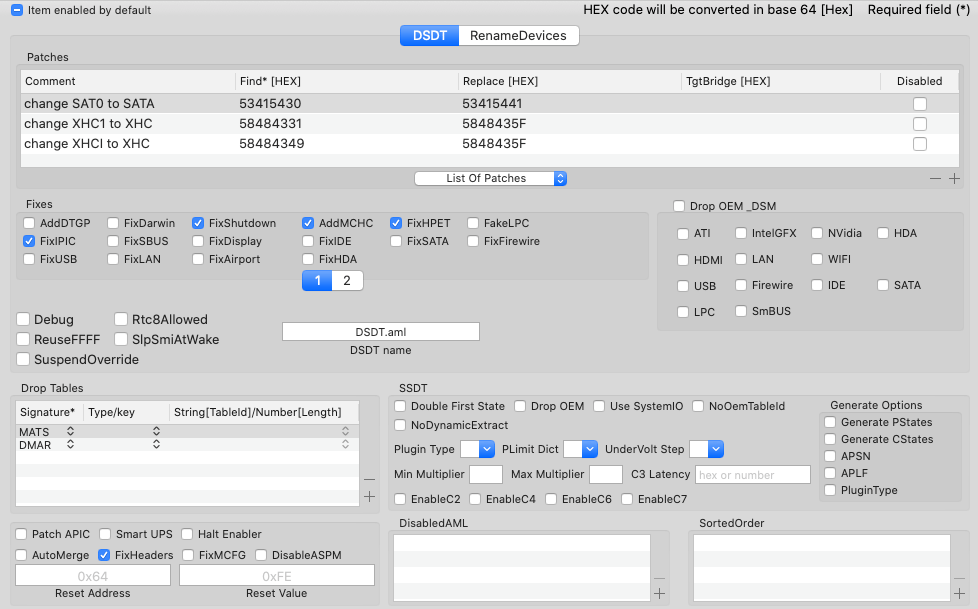
Task: Enable the FixUSB checkbox
Action: 30,259
